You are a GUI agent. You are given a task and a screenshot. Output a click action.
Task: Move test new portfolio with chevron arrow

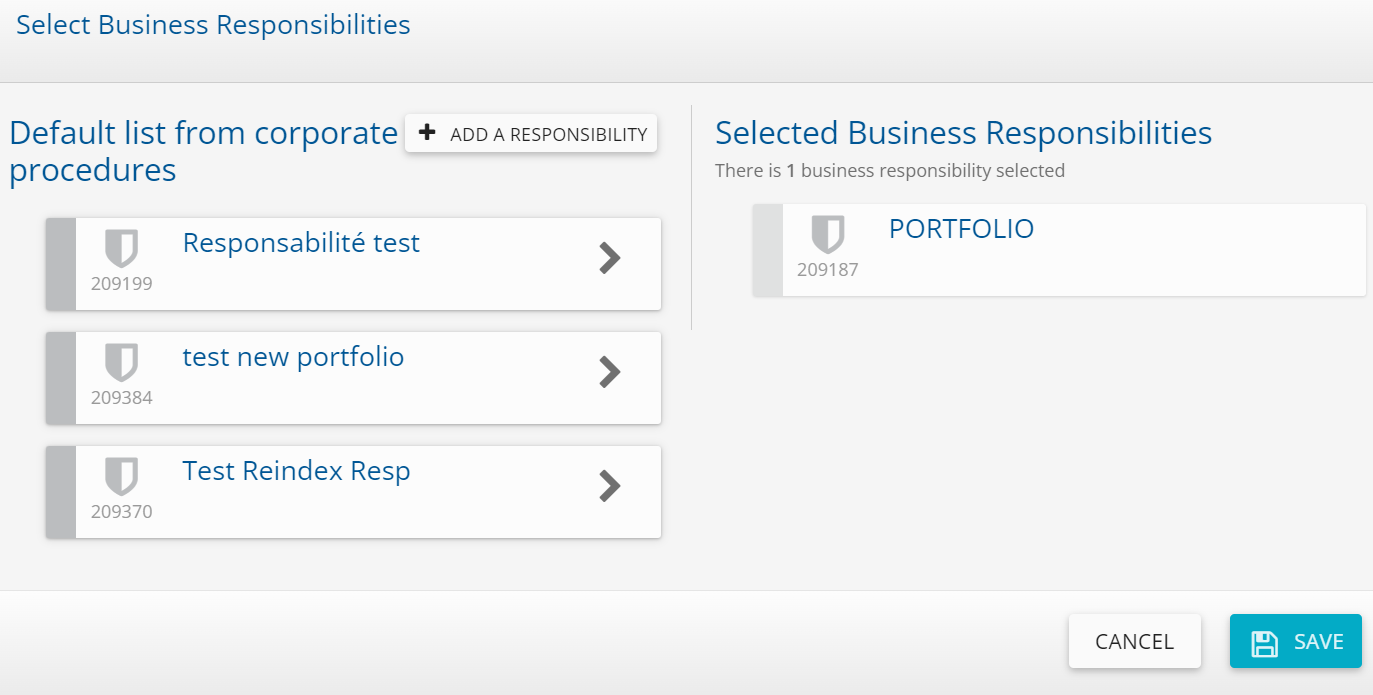pyautogui.click(x=609, y=372)
